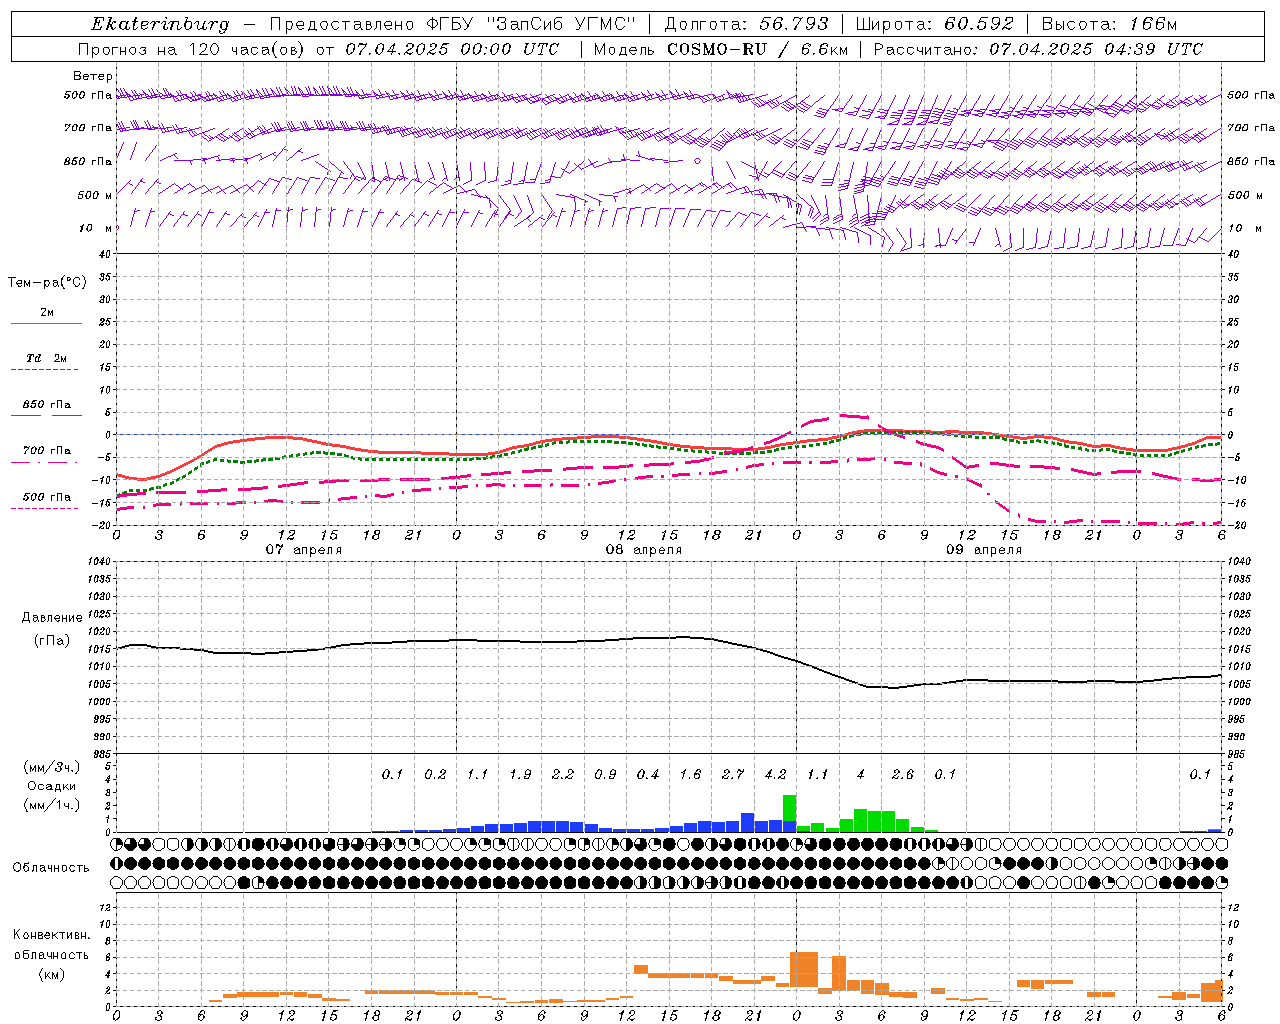The height and width of the screenshot is (1024, 1280).
Task: Click 'Прогноз на 120 часа(ов)' forecast start text
Action: pos(192,49)
